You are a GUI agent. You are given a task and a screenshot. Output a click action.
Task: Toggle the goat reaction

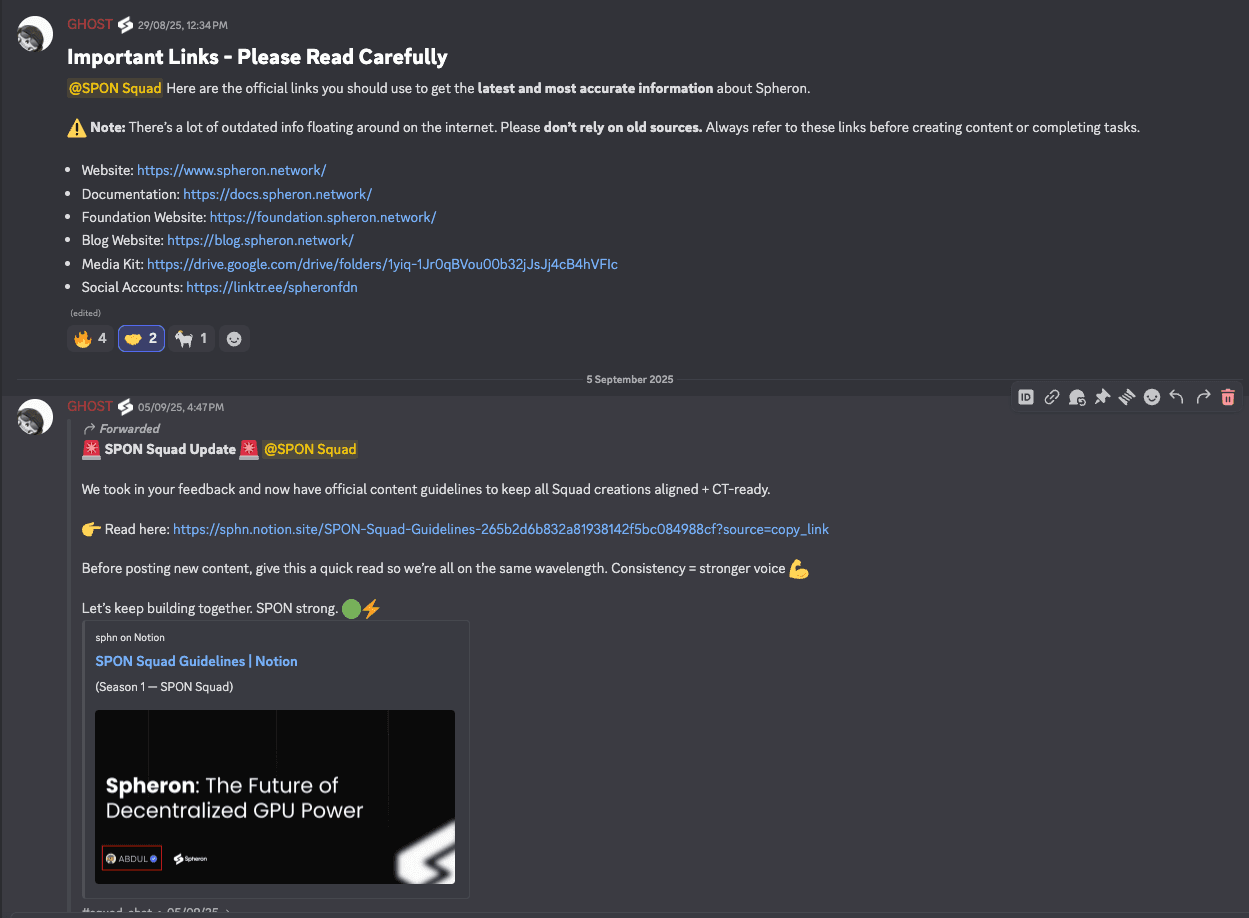tap(191, 339)
